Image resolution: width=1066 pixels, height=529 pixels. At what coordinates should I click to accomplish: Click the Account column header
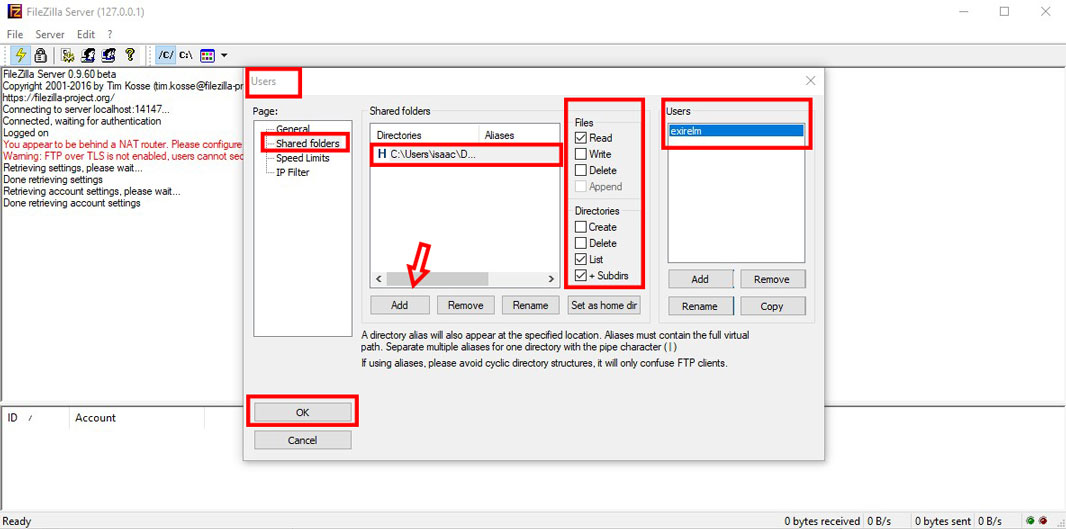click(x=136, y=417)
